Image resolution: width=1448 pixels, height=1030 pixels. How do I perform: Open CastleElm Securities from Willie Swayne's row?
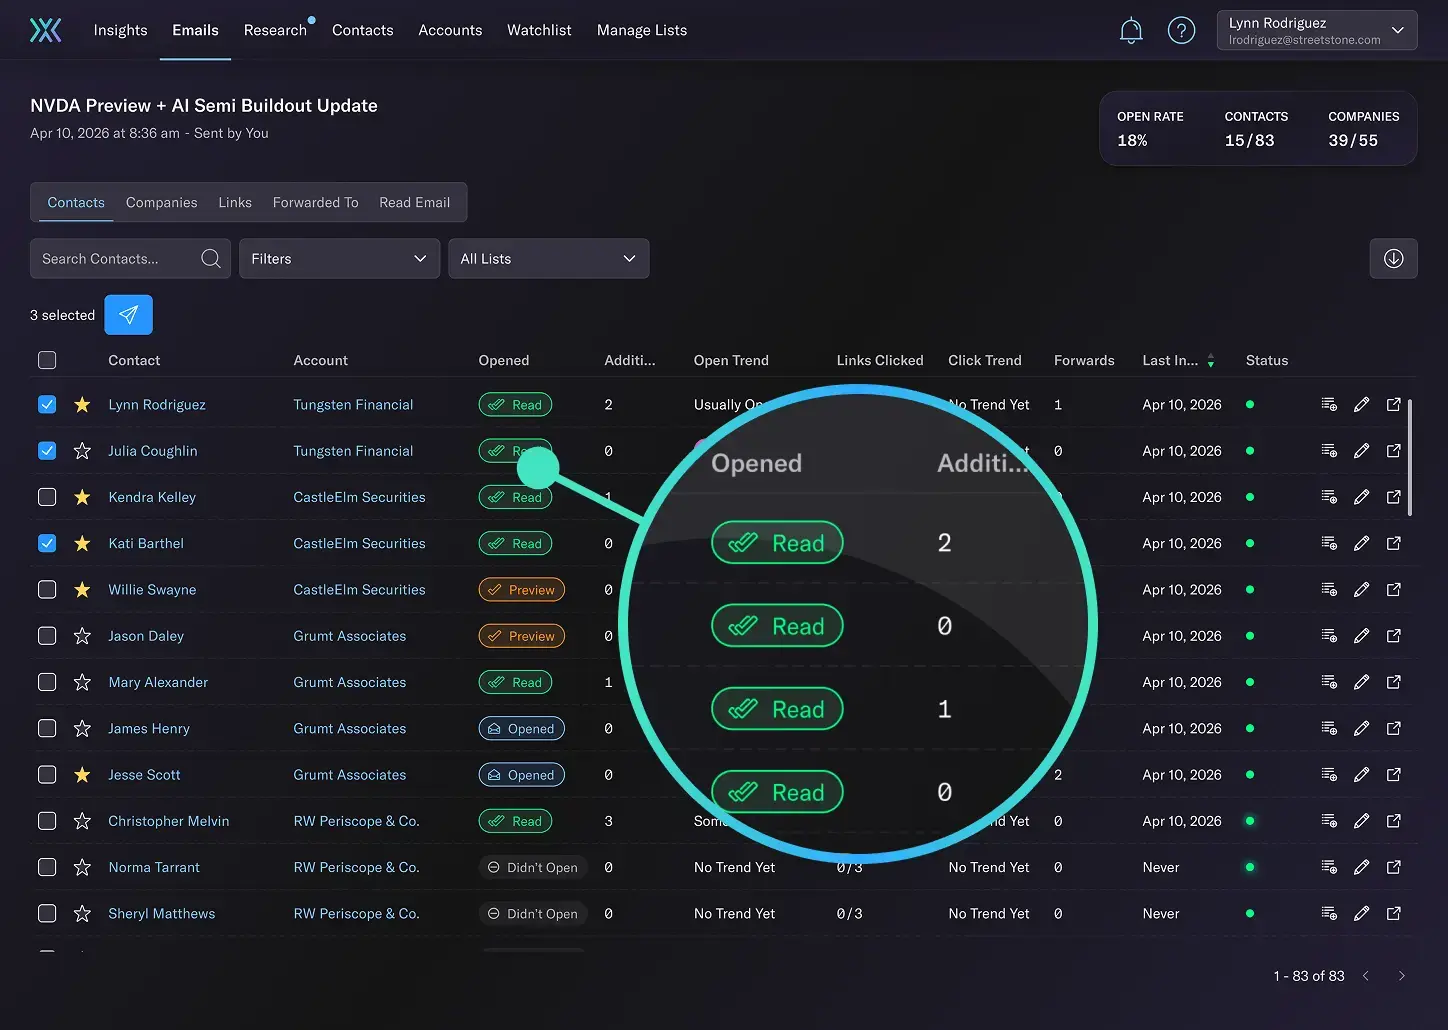(359, 590)
